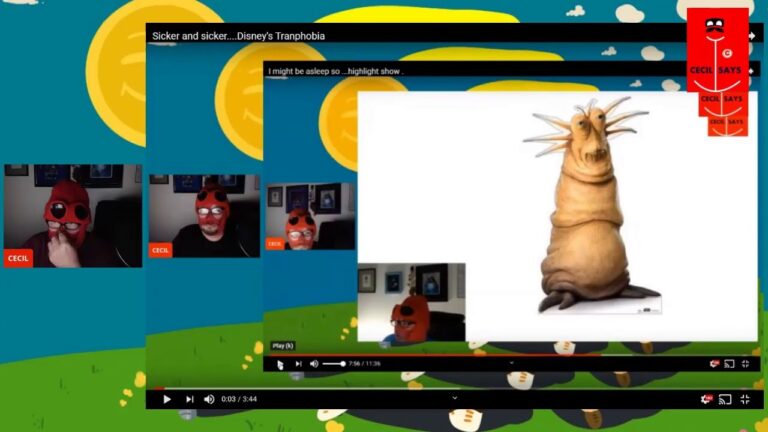Expand the chevron in inner player control bar
Screen dimensions: 768x432
(x=511, y=363)
